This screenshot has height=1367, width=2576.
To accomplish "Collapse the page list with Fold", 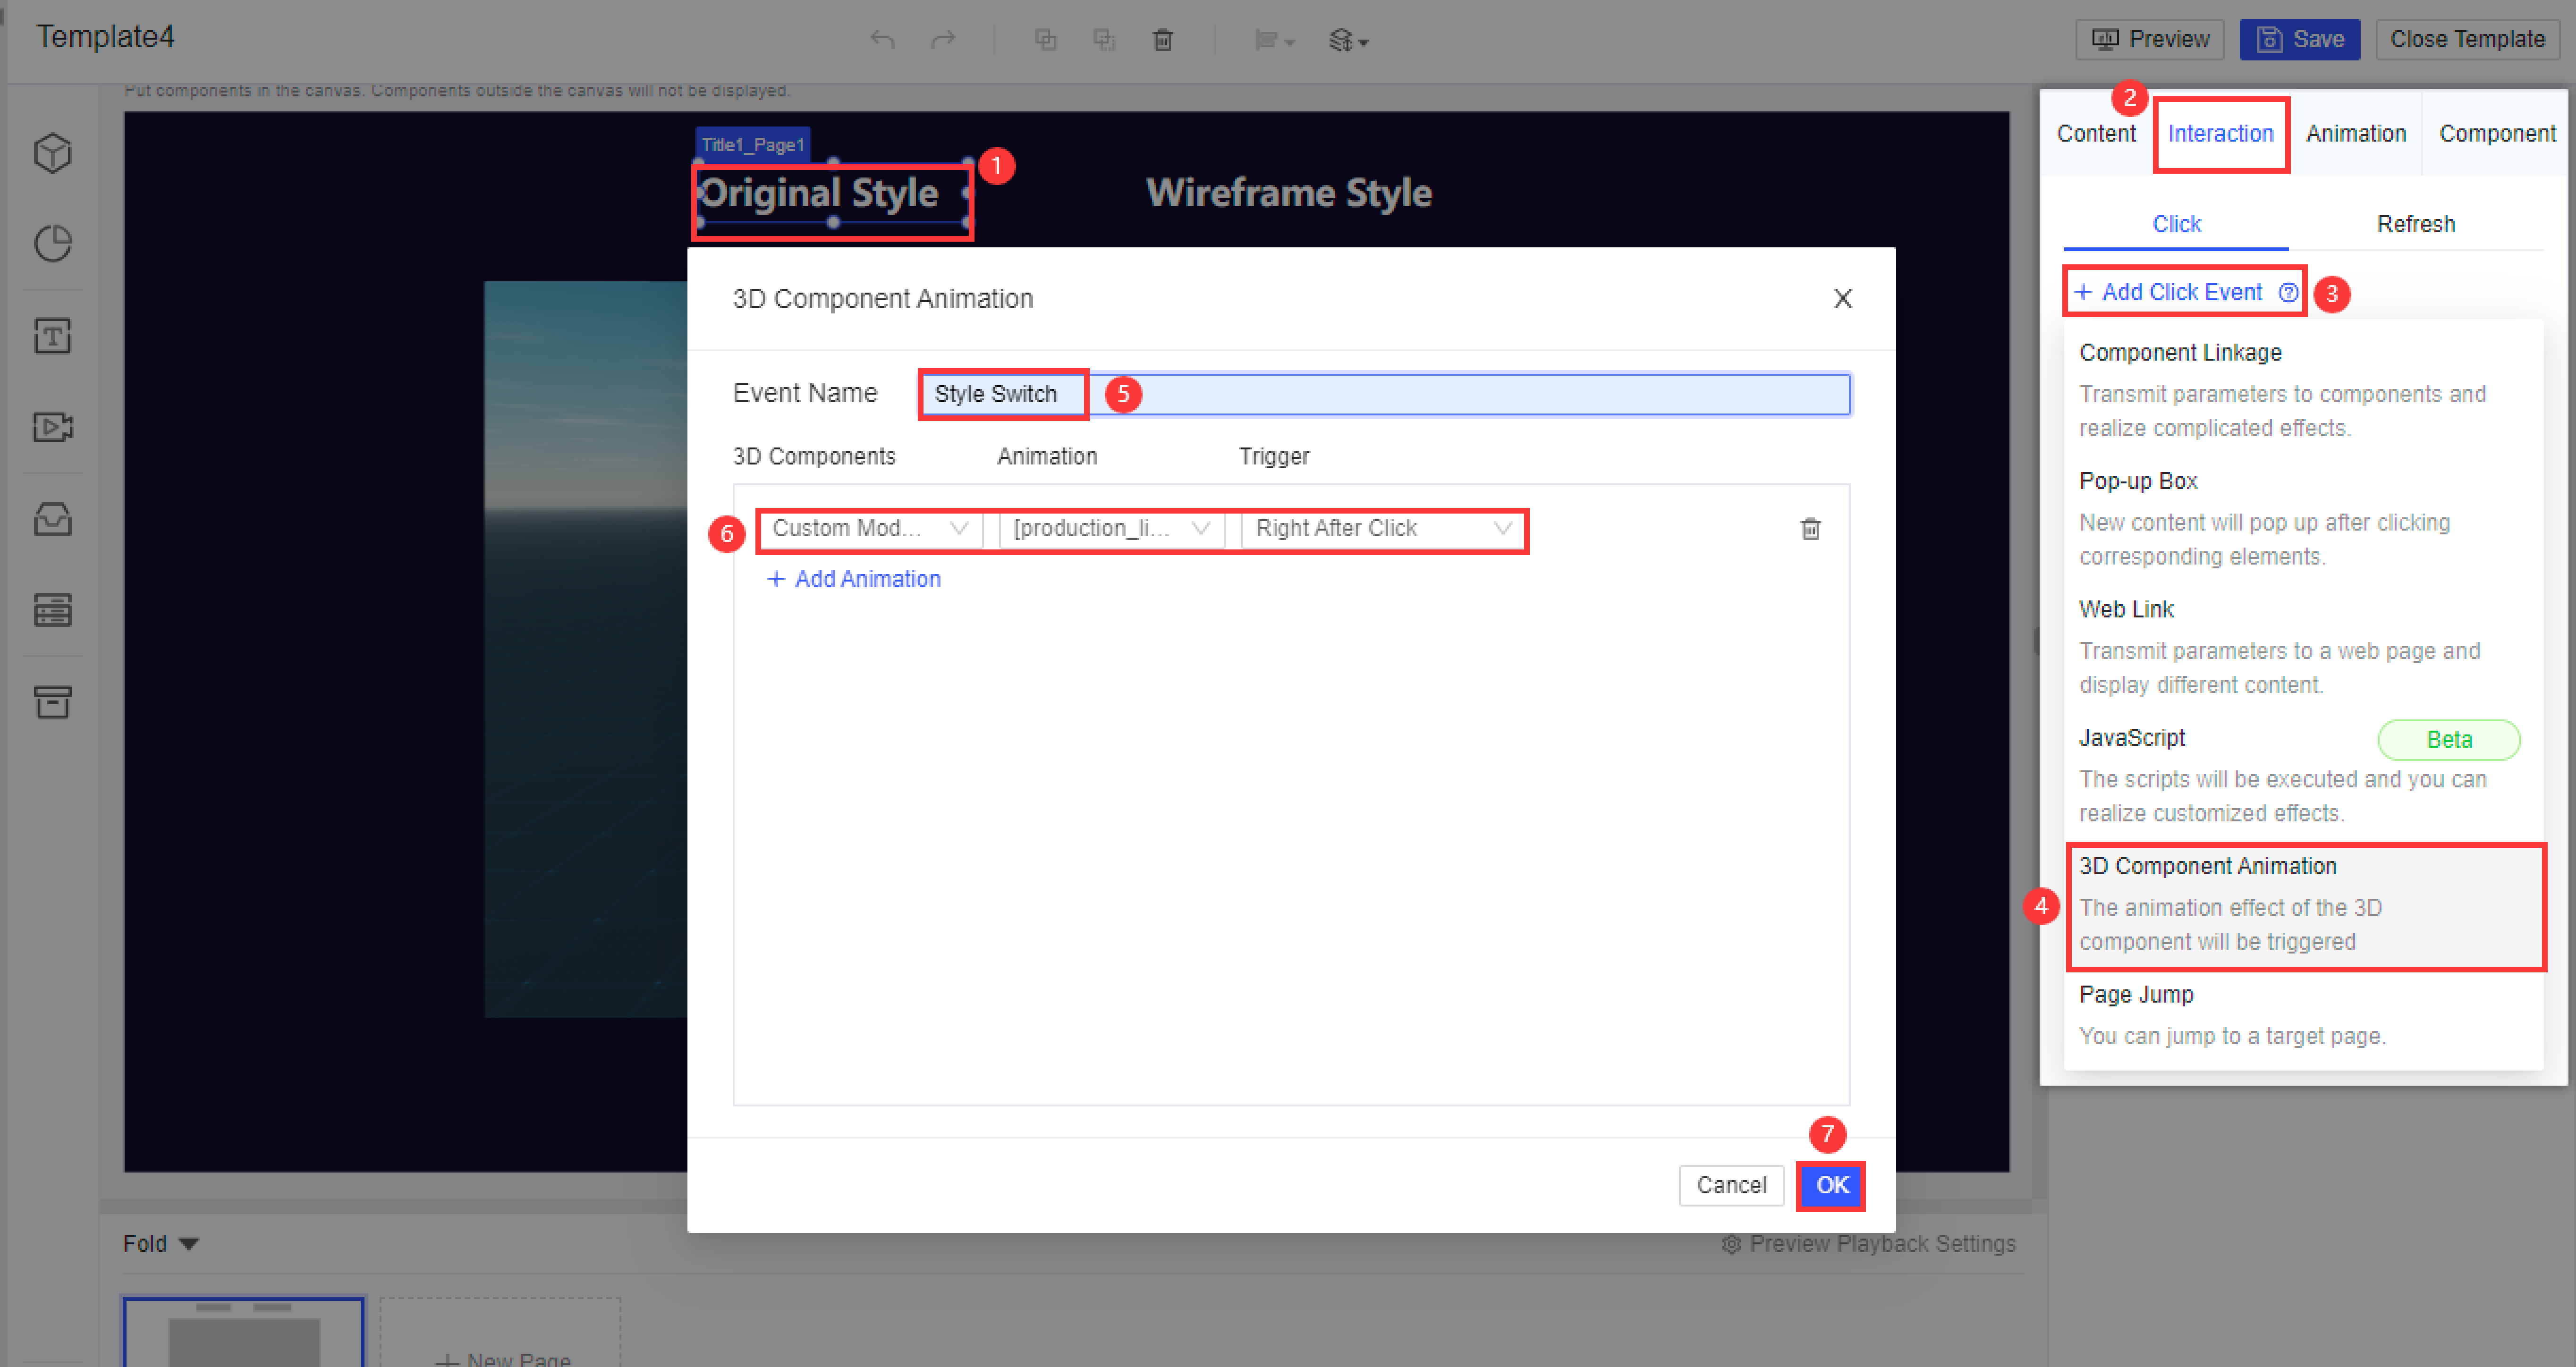I will coord(161,1243).
